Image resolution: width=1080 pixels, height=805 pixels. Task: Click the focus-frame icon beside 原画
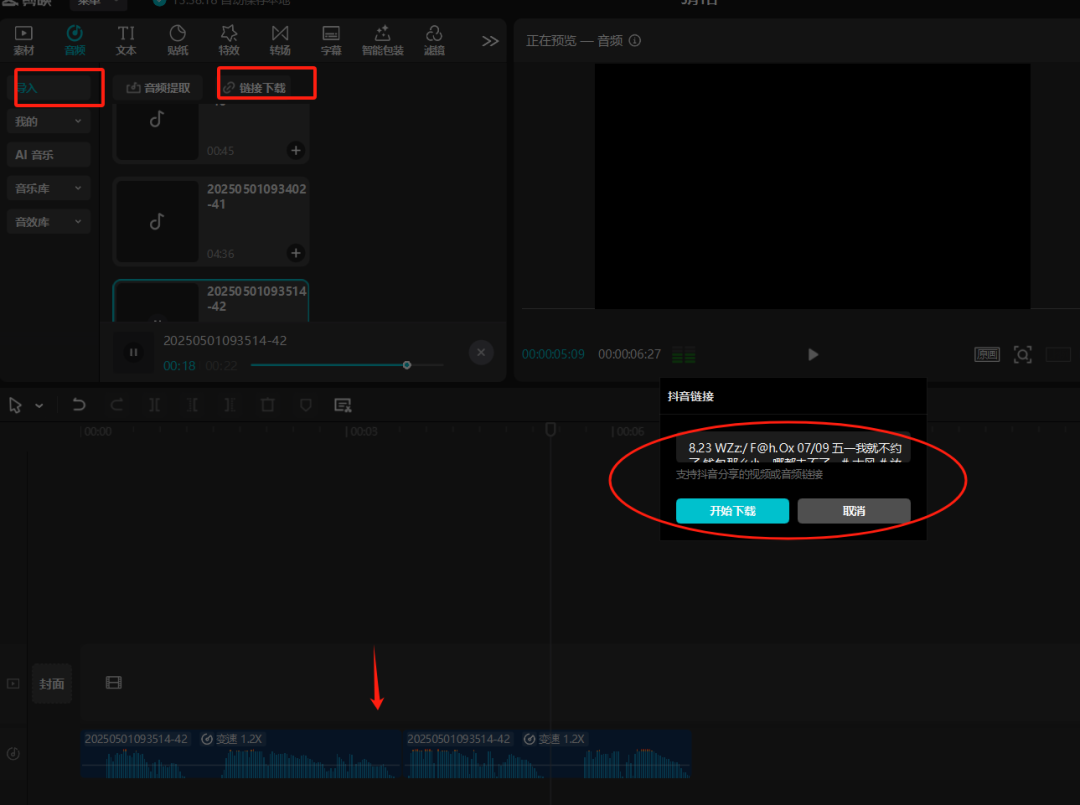coord(1023,354)
